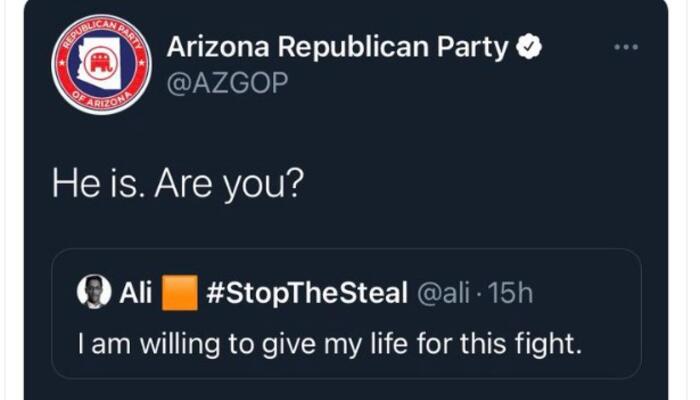
Task: Click the elephant emblem in the GOP logo
Action: (x=99, y=66)
